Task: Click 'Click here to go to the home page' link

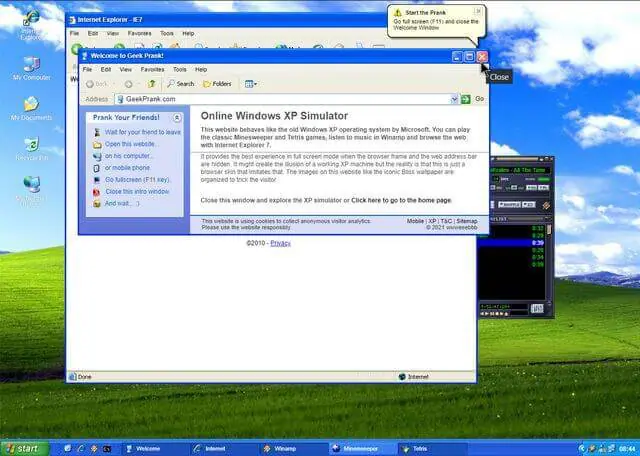Action: coord(401,200)
